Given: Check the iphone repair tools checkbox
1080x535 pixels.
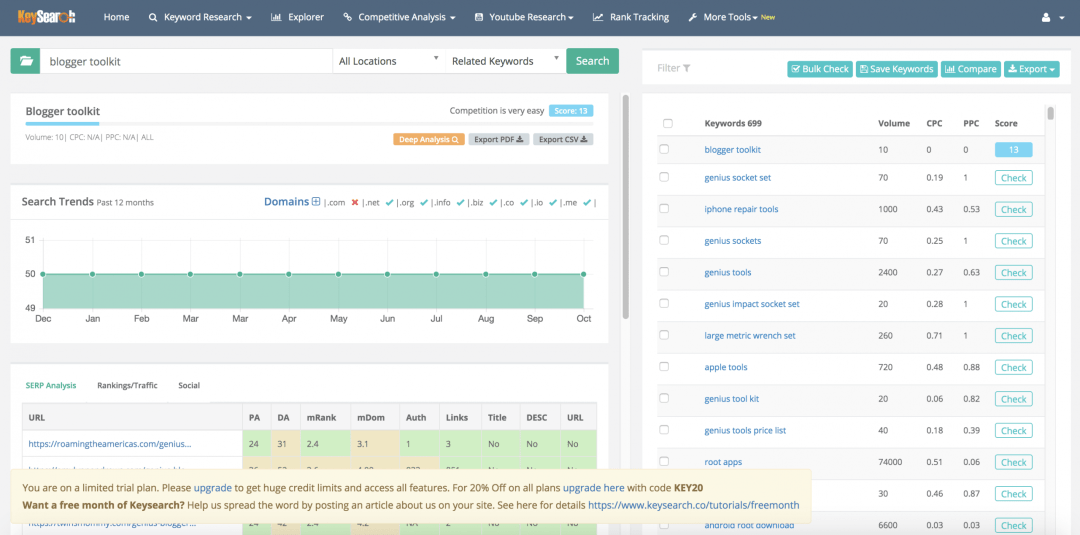Looking at the screenshot, I should click(x=664, y=209).
